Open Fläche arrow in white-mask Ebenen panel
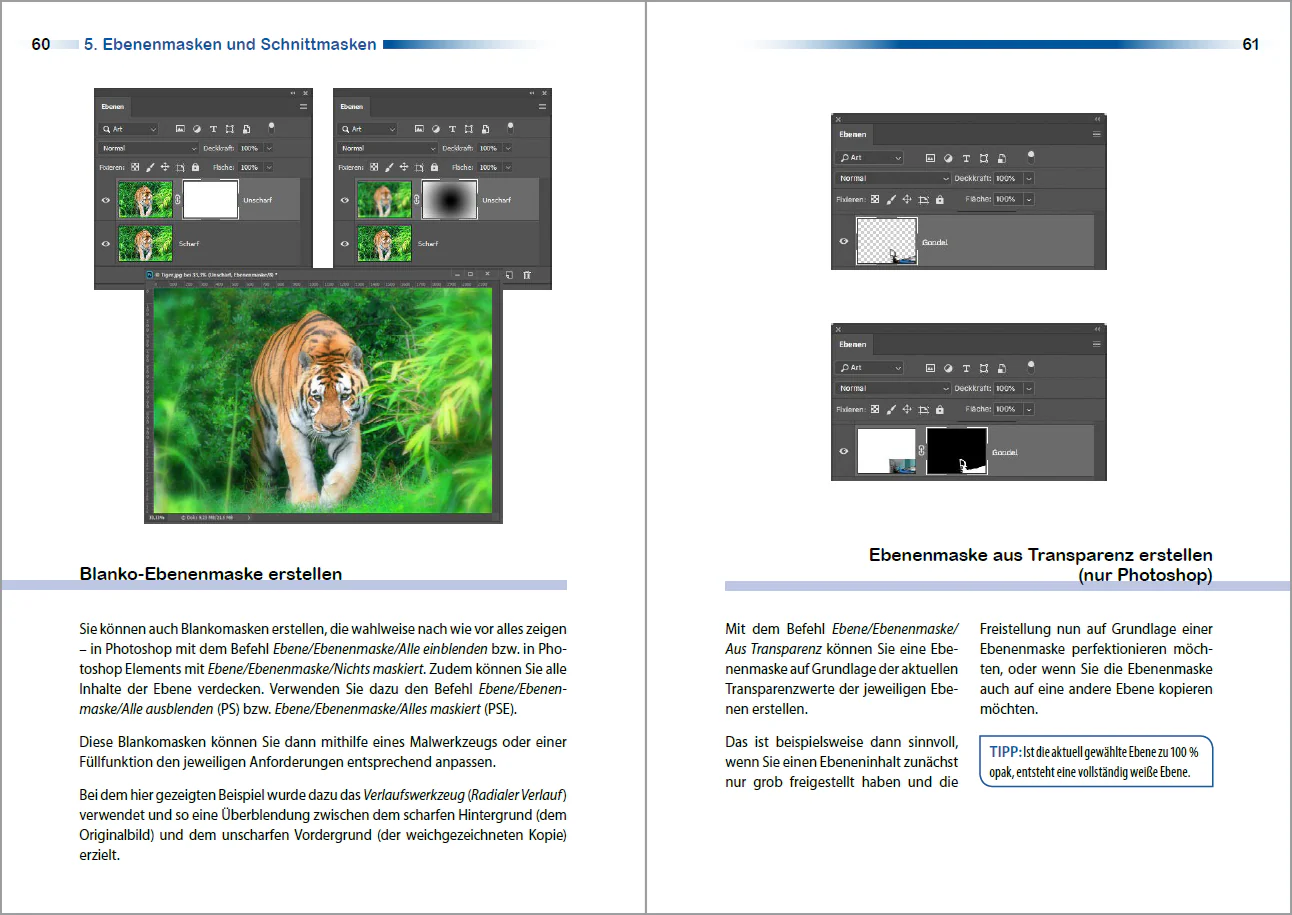This screenshot has height=915, width=1292. (268, 168)
